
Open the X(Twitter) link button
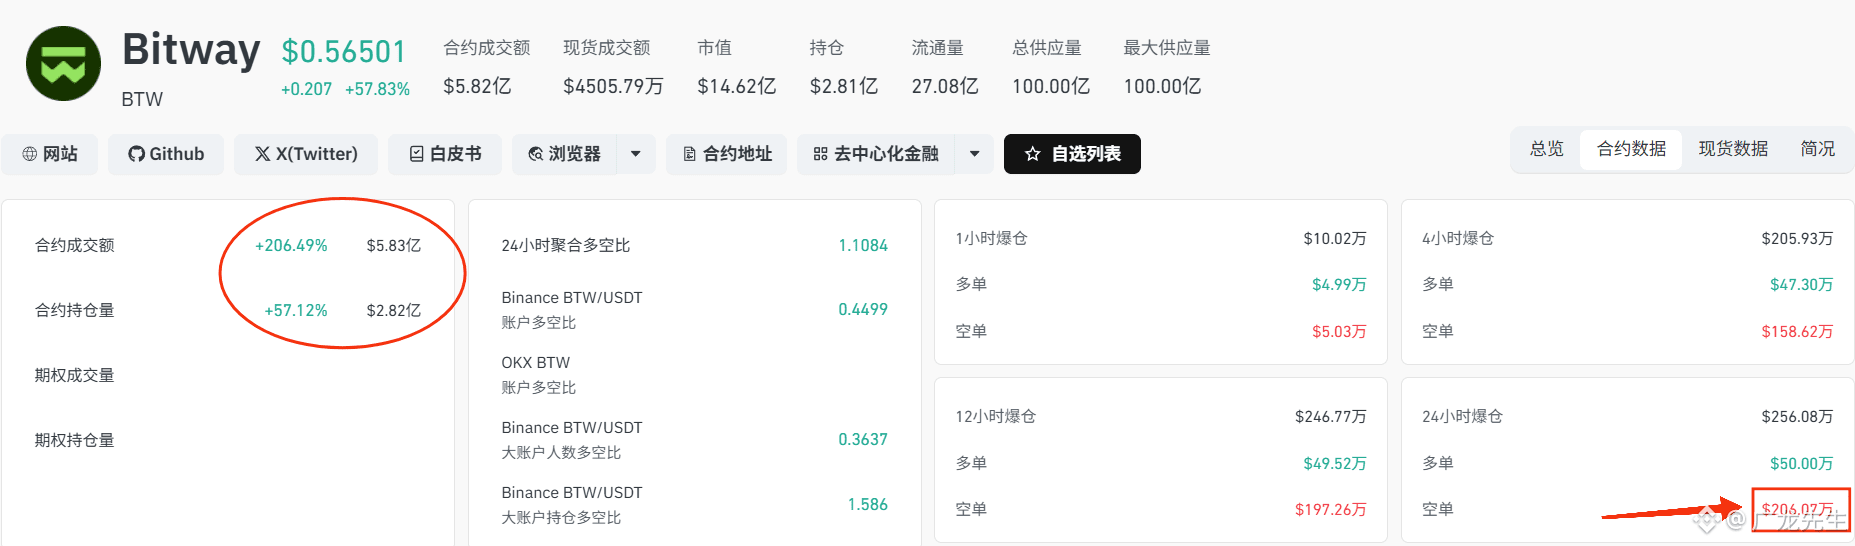tap(306, 154)
